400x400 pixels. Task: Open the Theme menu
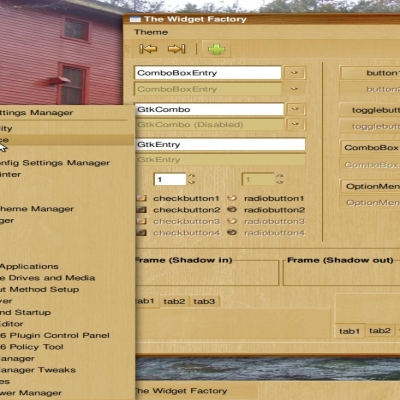coord(151,32)
